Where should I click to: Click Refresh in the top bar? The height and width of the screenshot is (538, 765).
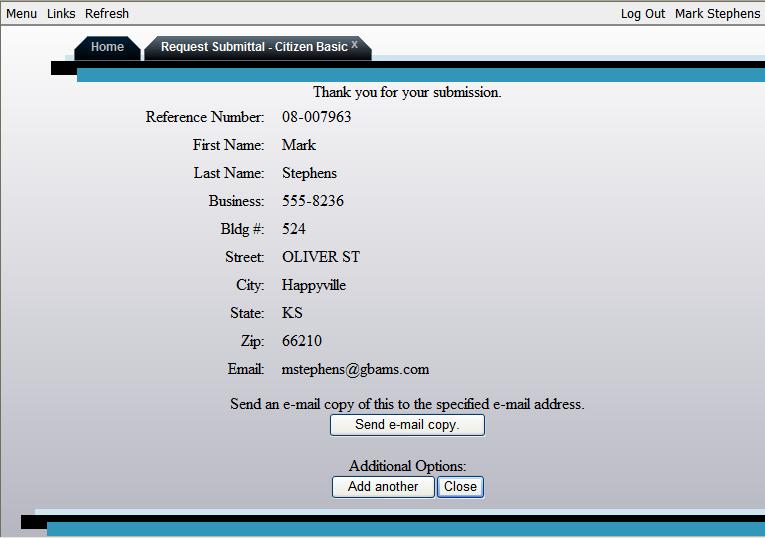click(107, 14)
